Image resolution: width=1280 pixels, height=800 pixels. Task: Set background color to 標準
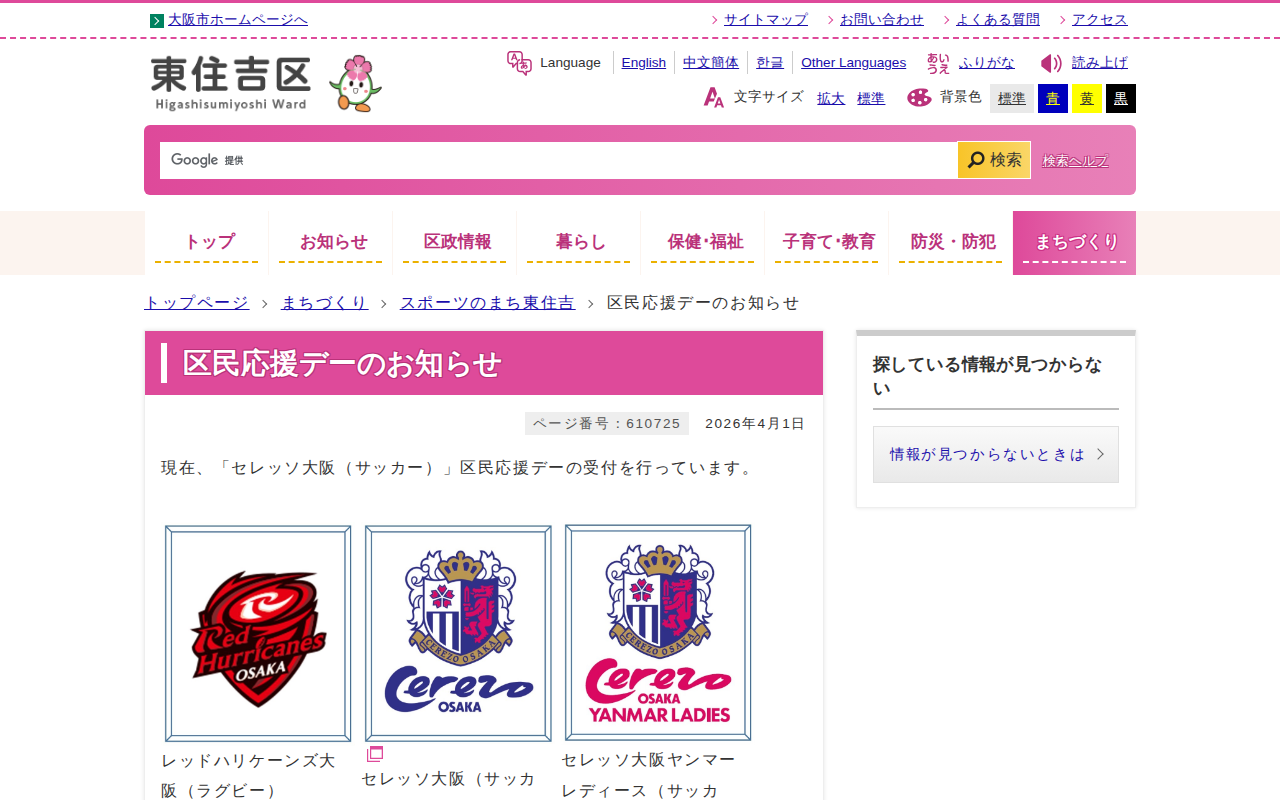pyautogui.click(x=1012, y=99)
